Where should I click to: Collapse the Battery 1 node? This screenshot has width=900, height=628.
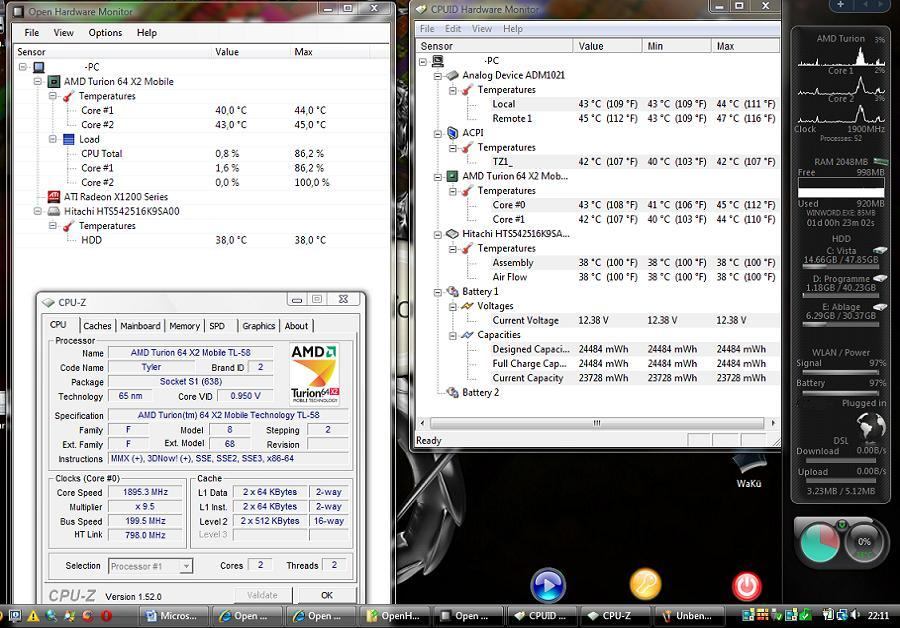[x=437, y=292]
